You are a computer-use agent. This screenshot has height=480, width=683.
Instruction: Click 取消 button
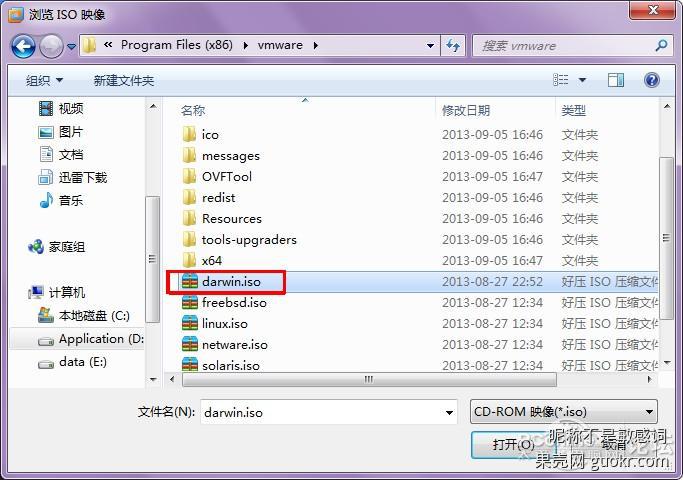pyautogui.click(x=614, y=444)
